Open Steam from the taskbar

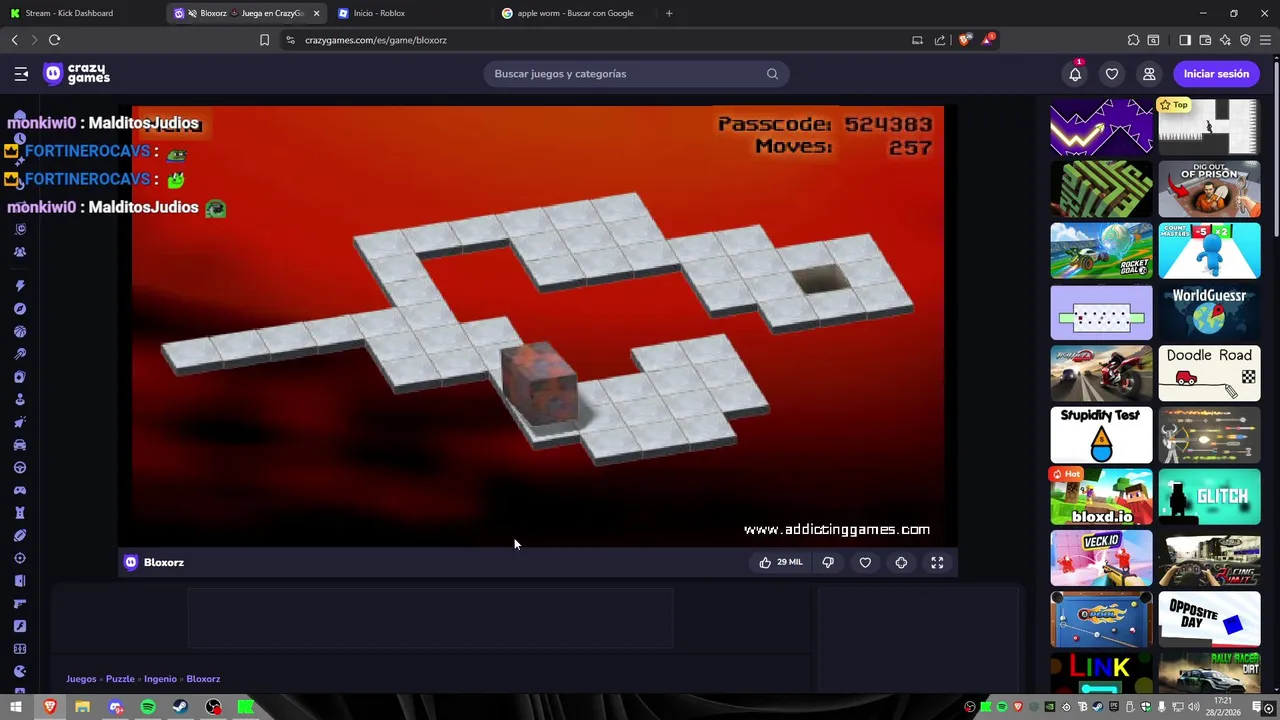(x=180, y=707)
